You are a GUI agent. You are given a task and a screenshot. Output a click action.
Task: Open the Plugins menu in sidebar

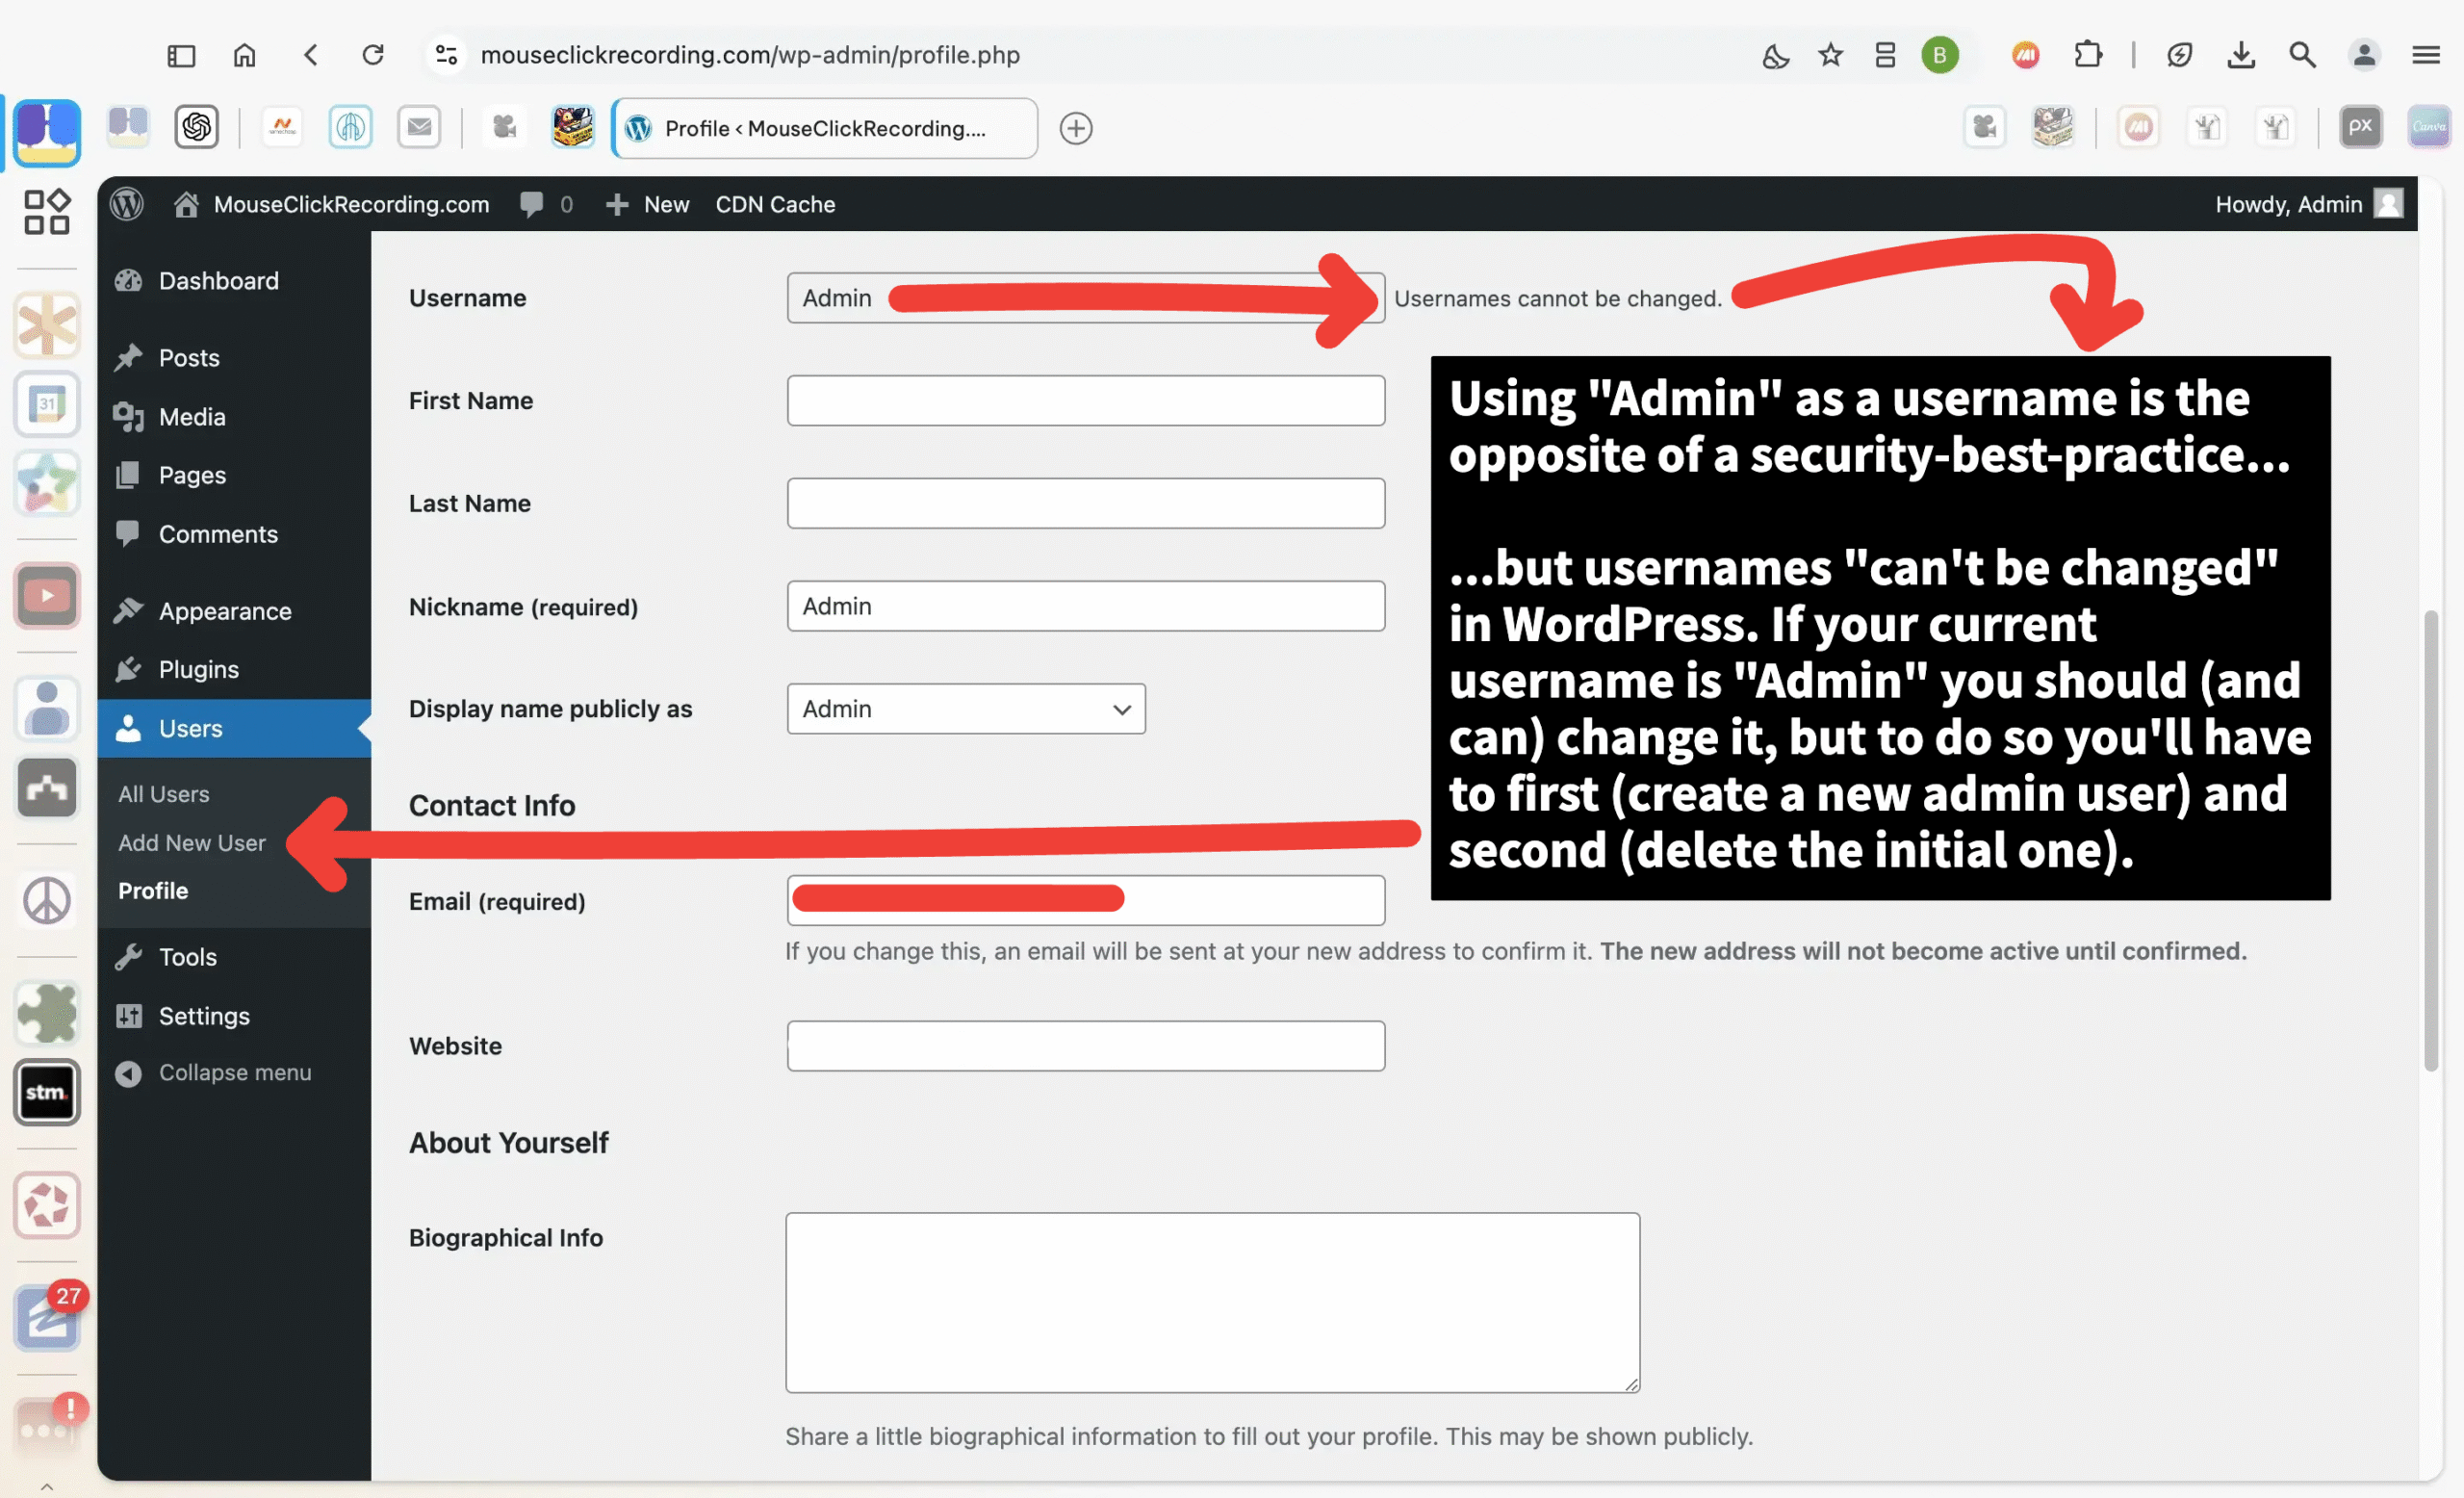pyautogui.click(x=198, y=669)
